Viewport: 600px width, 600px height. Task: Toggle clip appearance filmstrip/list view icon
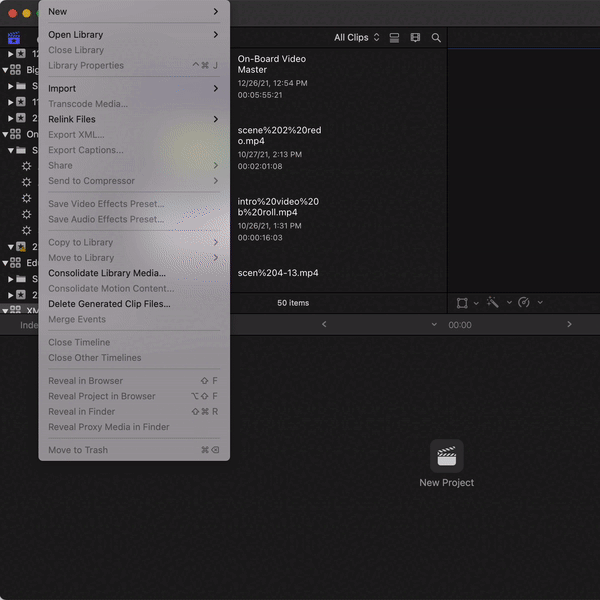(x=394, y=38)
